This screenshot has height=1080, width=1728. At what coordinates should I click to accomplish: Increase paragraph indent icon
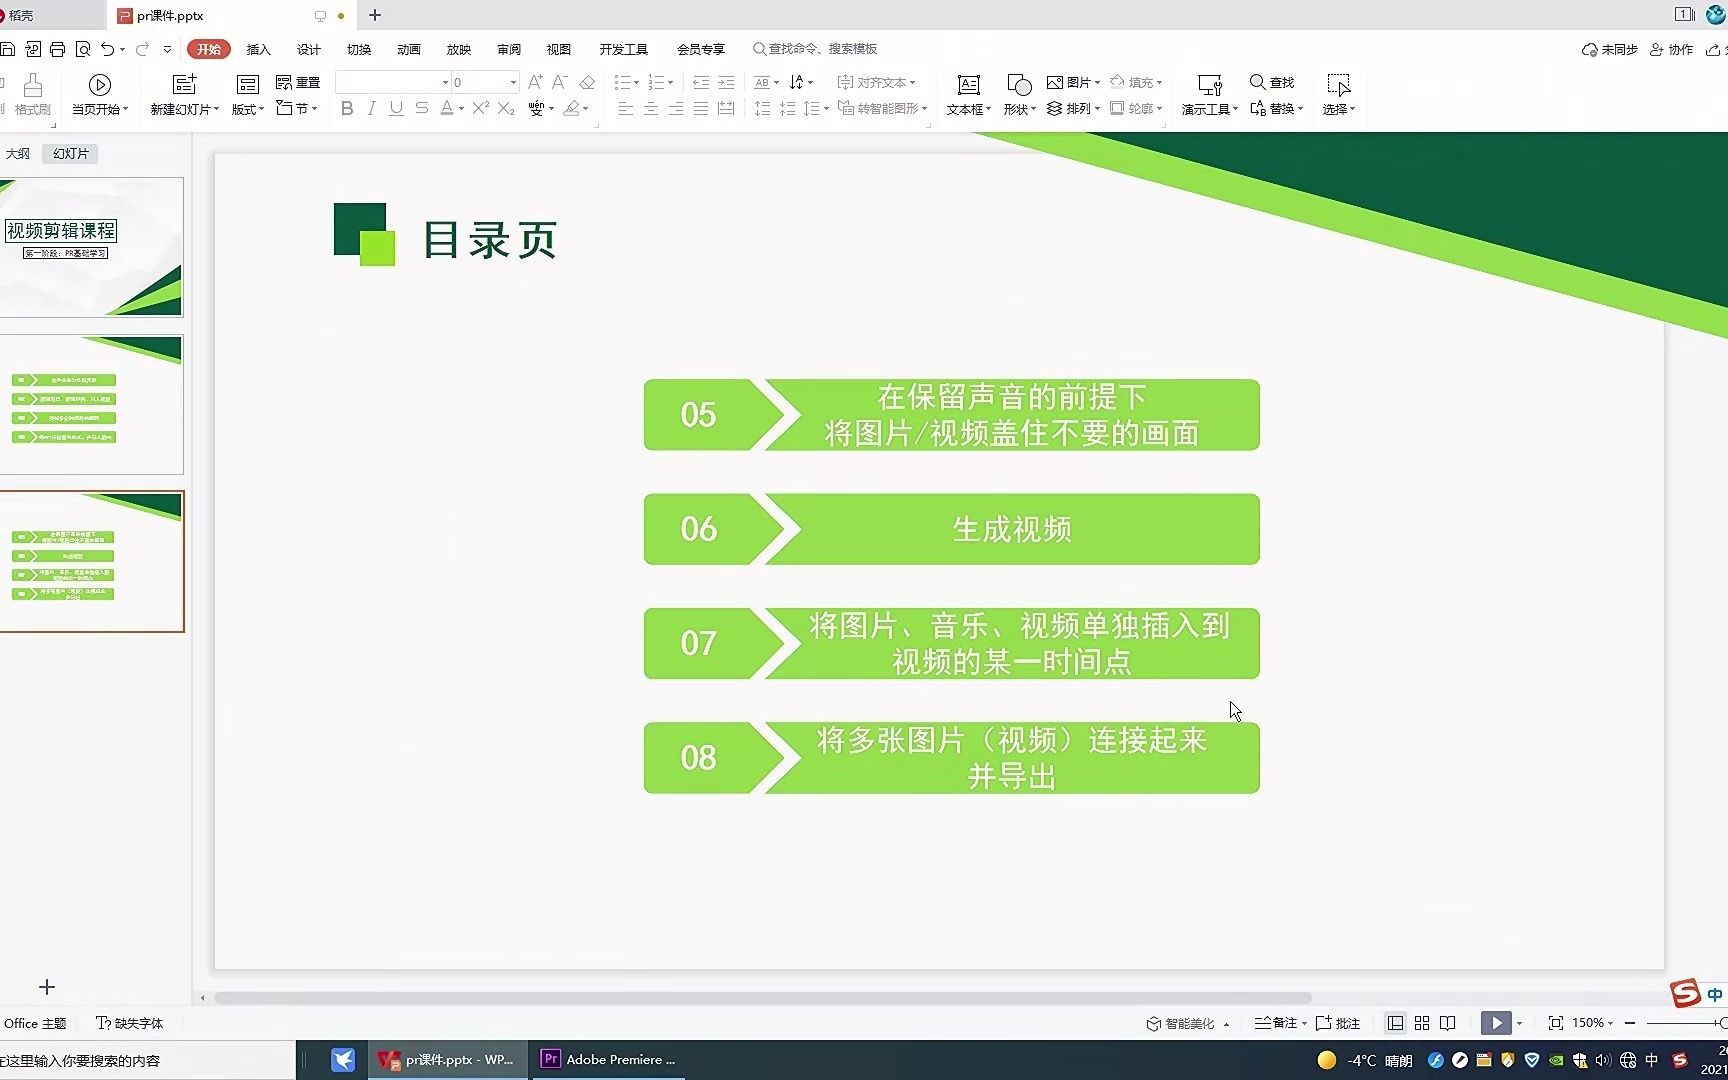point(726,82)
